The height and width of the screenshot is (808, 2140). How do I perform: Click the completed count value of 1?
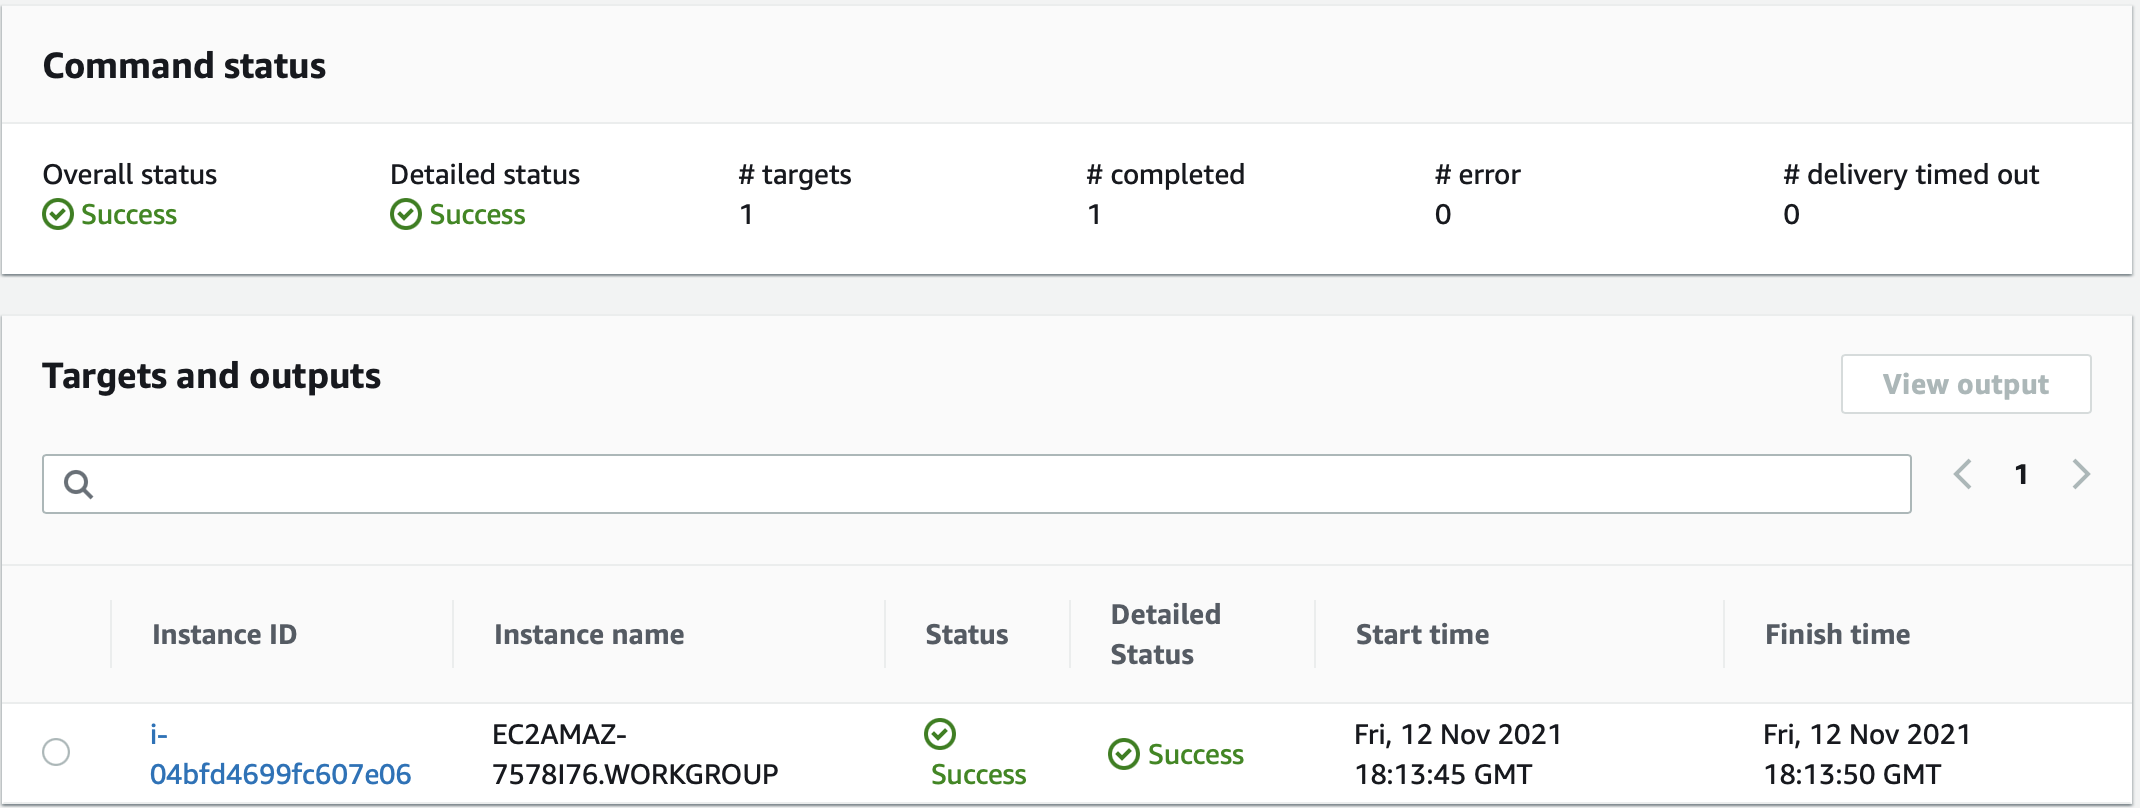click(1094, 214)
